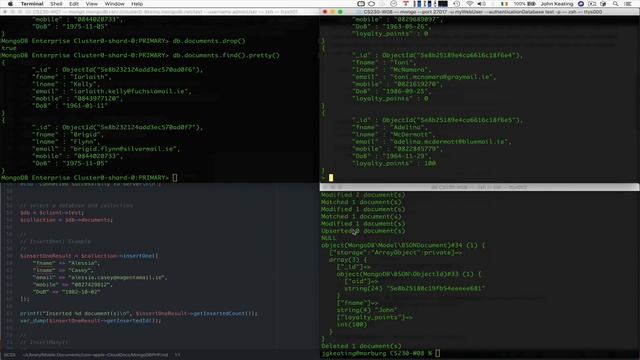Click the $collection = $db->documents; code line
Image resolution: width=640 pixels, height=360 pixels.
pyautogui.click(x=66, y=220)
